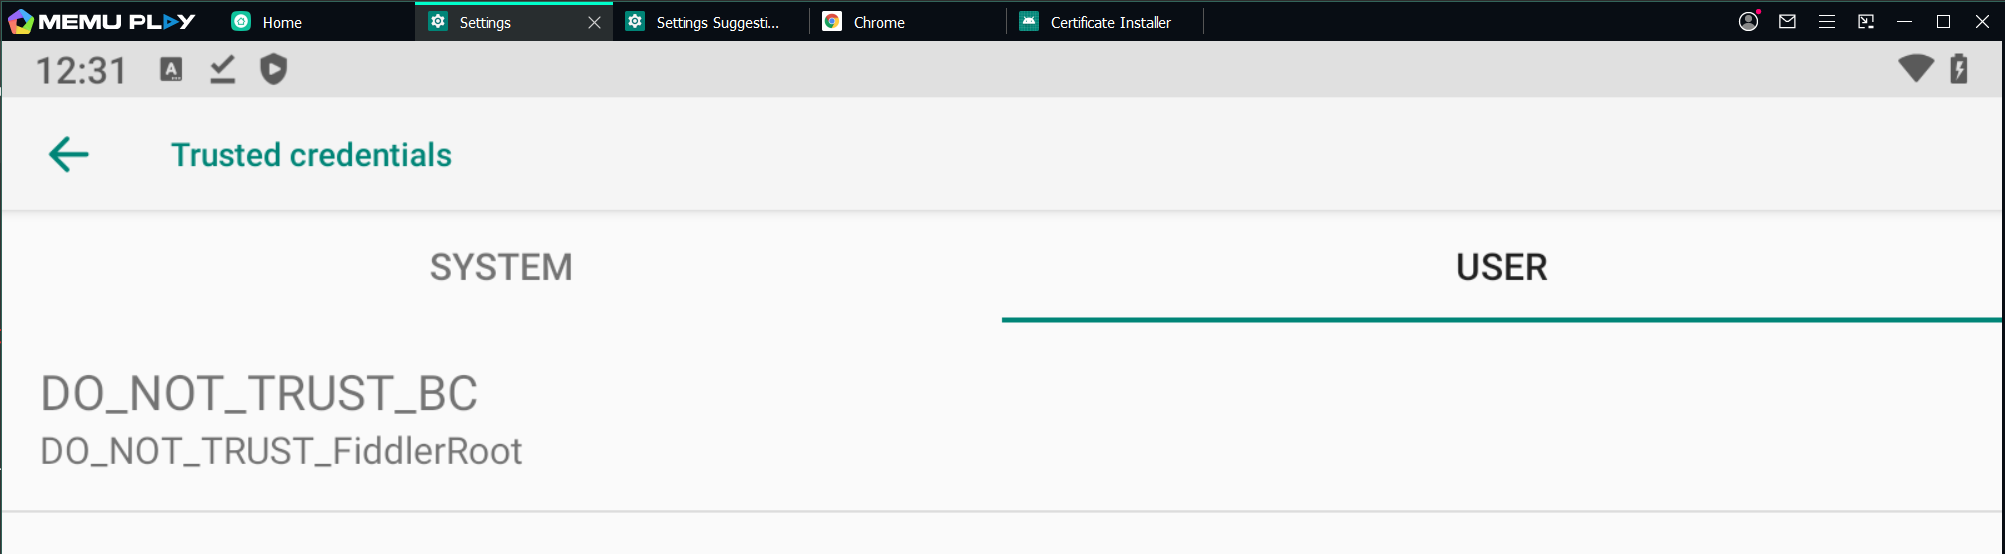2005x554 pixels.
Task: Tap the shield play status icon
Action: pos(273,69)
